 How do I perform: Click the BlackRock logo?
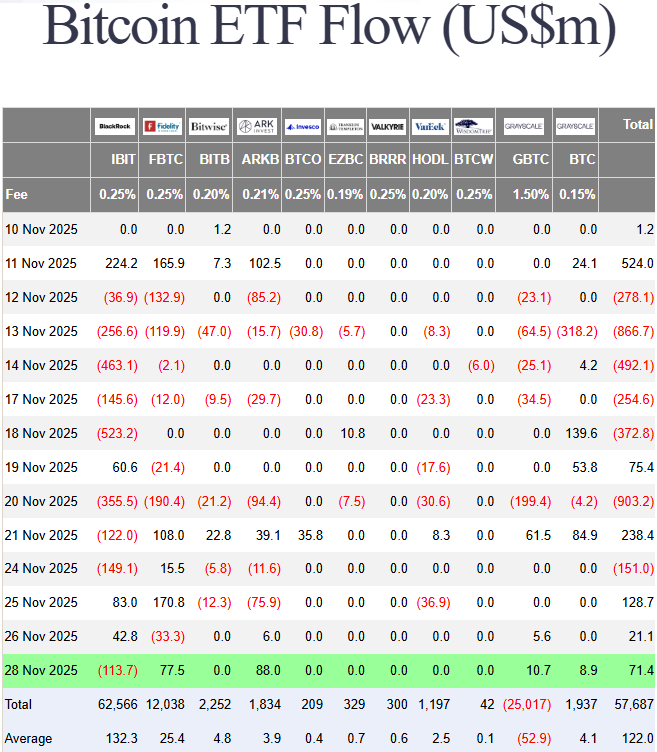(115, 126)
